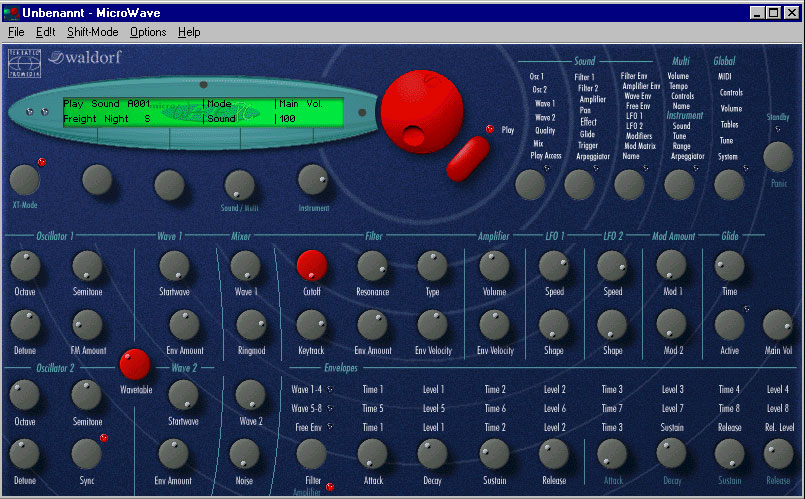This screenshot has height=499, width=805.
Task: Click the Mod 1 knob
Action: click(x=671, y=266)
